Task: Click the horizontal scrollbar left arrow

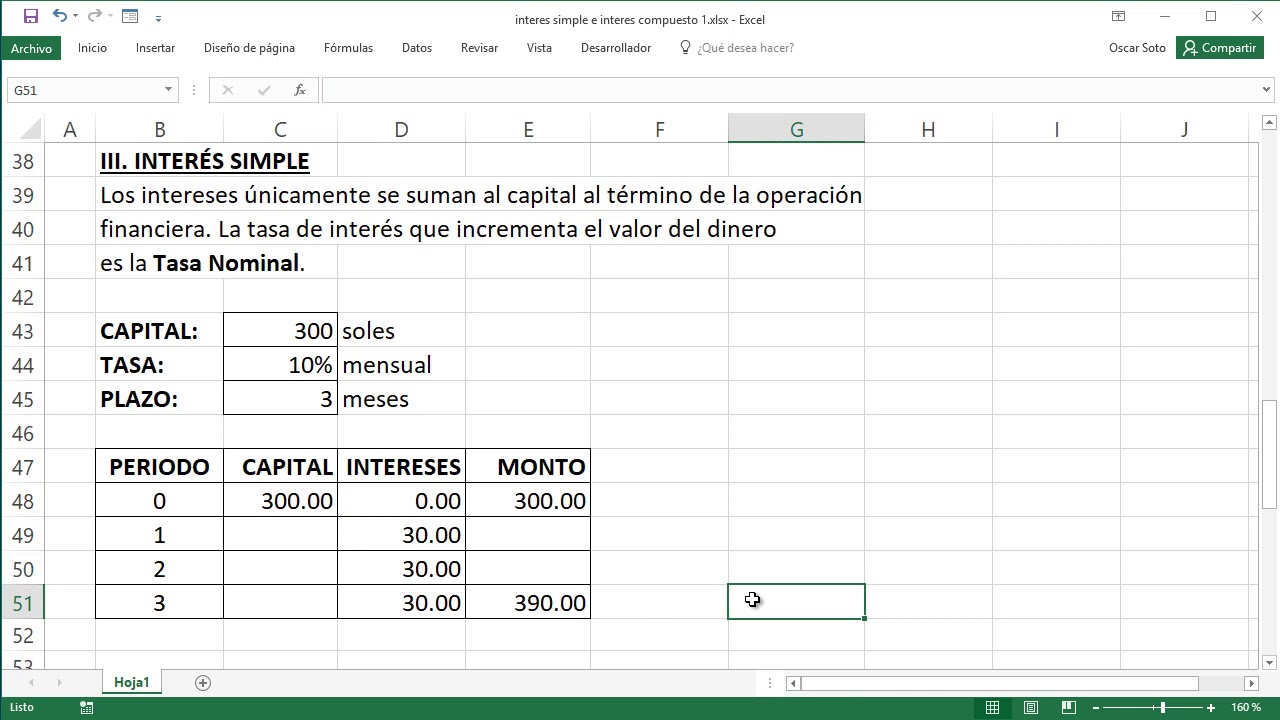Action: coord(792,683)
